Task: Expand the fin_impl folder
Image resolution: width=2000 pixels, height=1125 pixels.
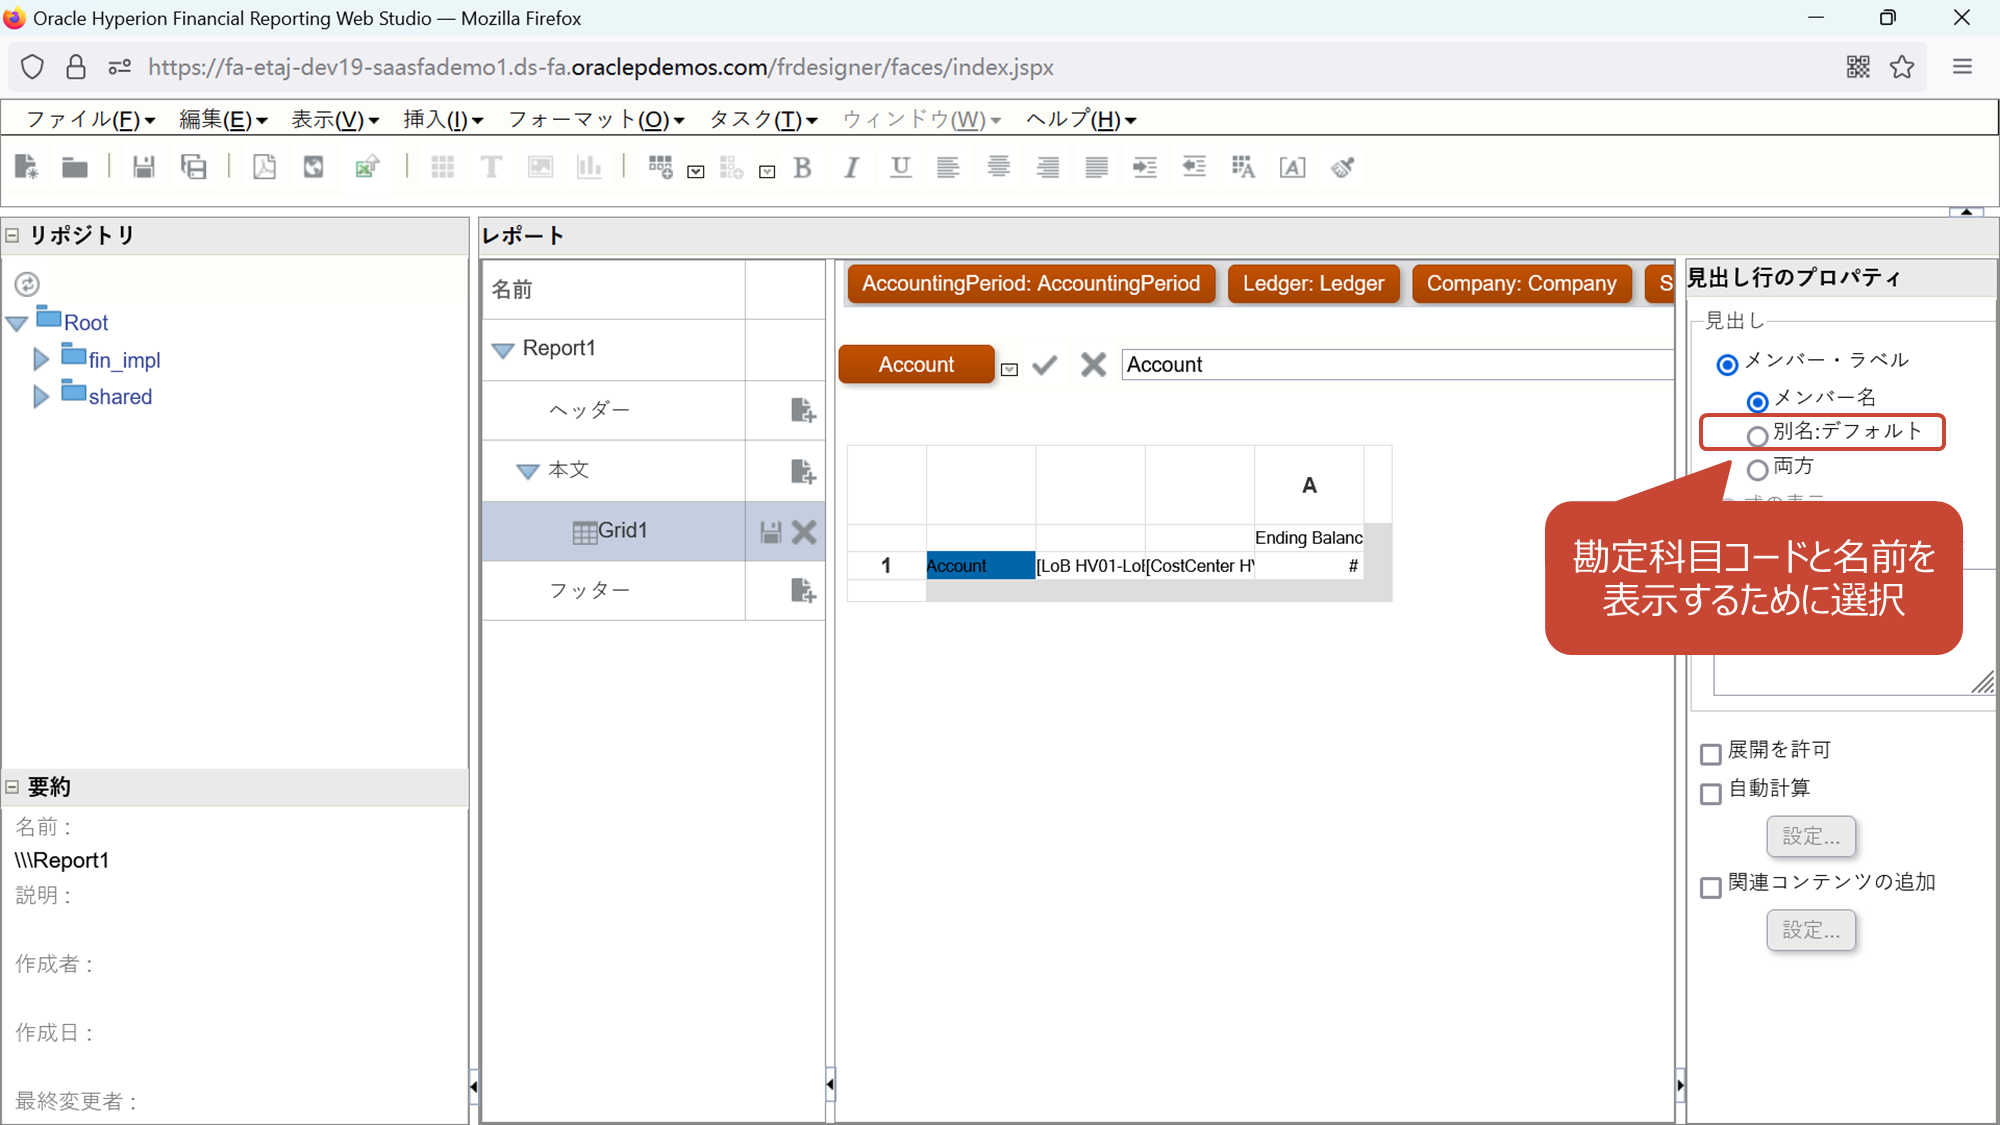Action: pos(41,360)
